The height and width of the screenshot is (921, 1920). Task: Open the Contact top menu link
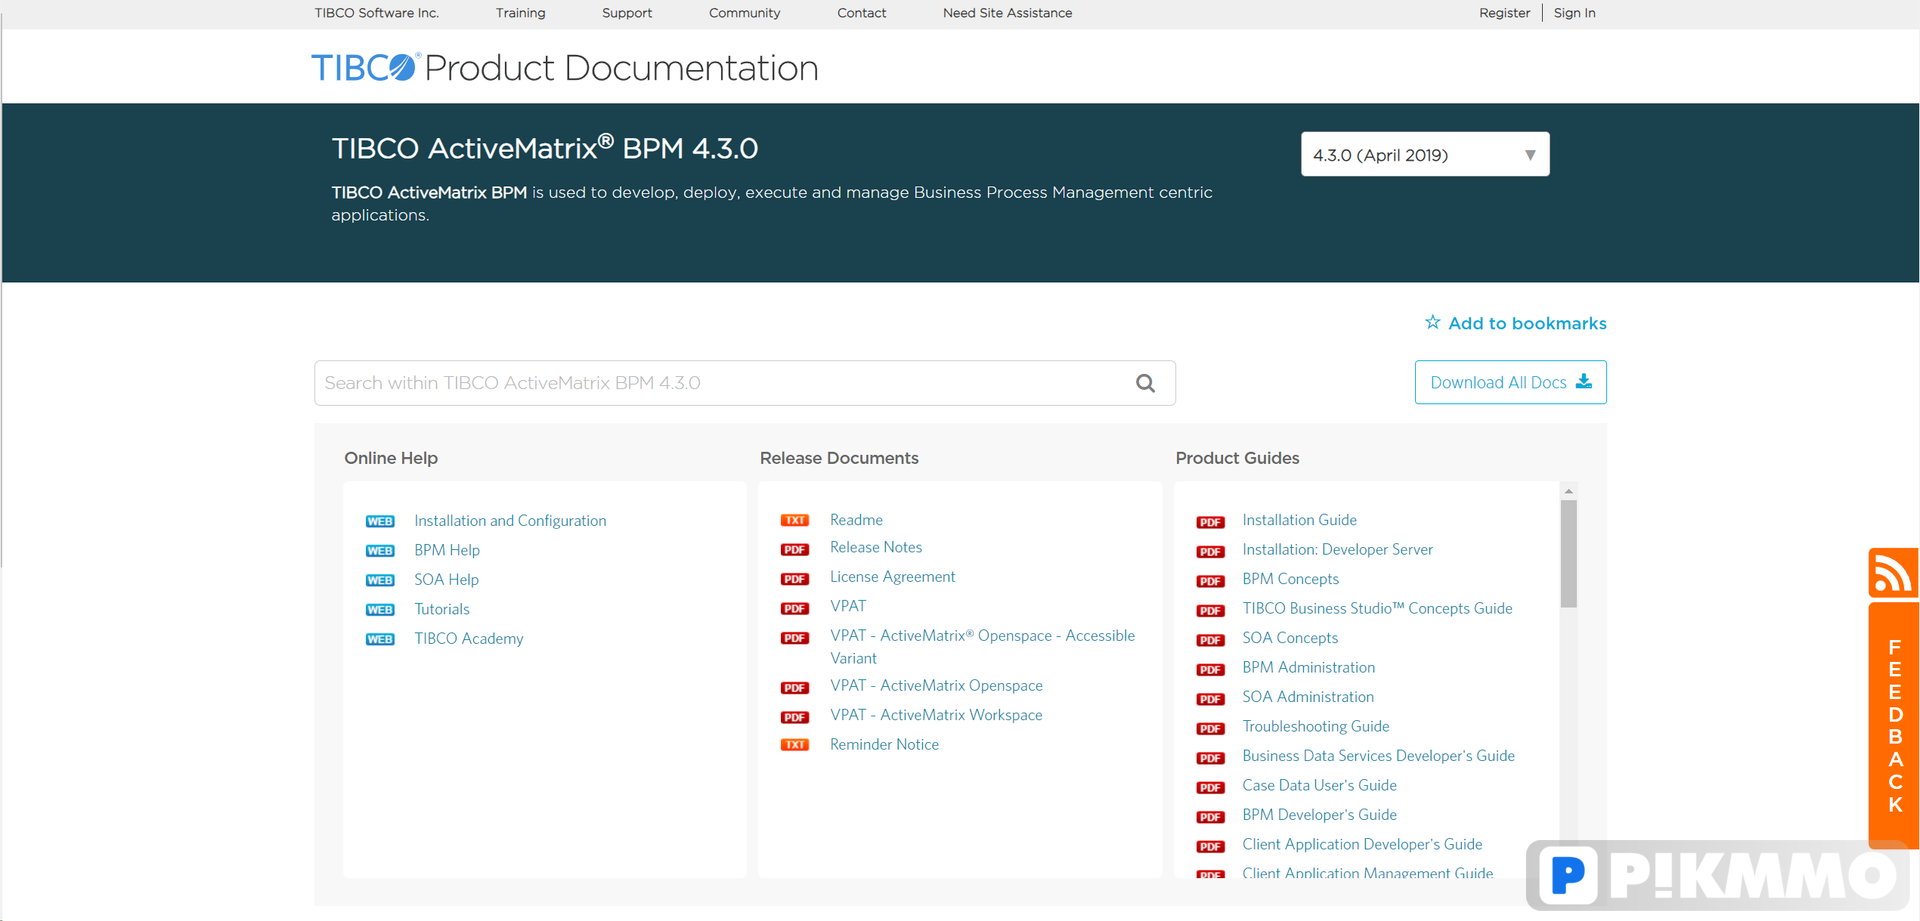[861, 13]
